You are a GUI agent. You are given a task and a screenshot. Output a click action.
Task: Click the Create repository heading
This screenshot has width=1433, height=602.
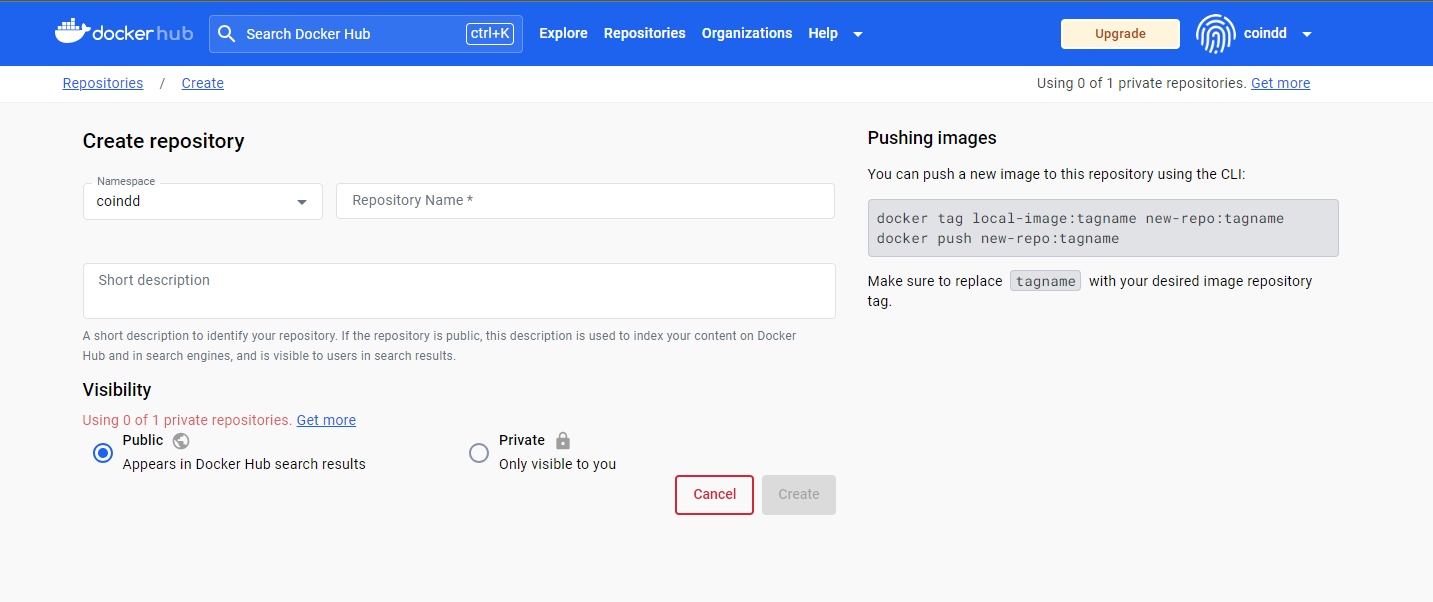163,141
